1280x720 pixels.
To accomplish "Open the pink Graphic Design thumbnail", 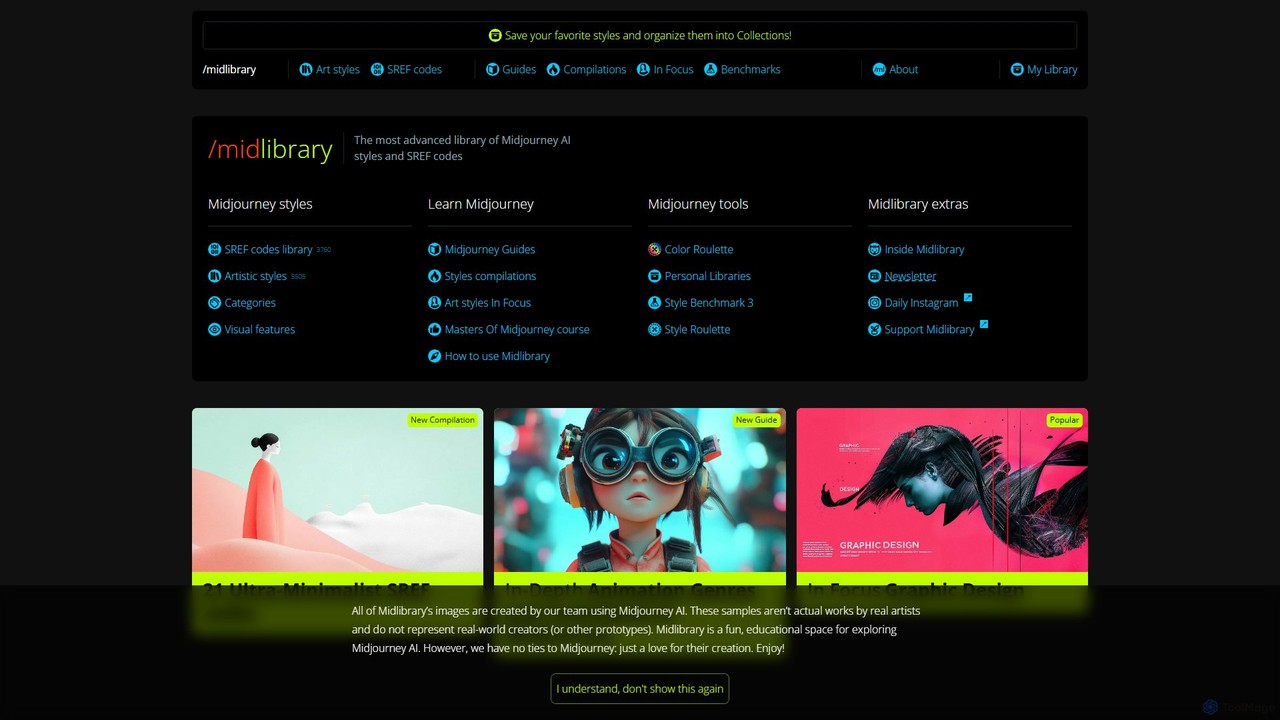I will [x=942, y=490].
